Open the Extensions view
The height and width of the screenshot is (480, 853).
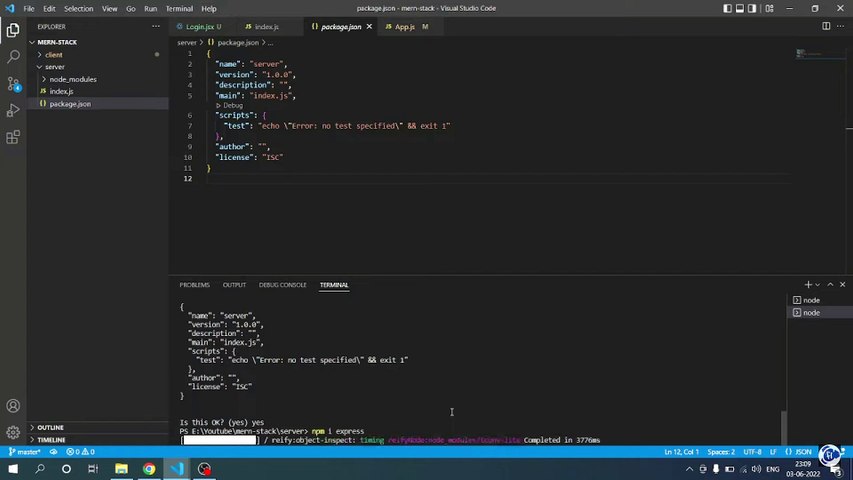13,137
